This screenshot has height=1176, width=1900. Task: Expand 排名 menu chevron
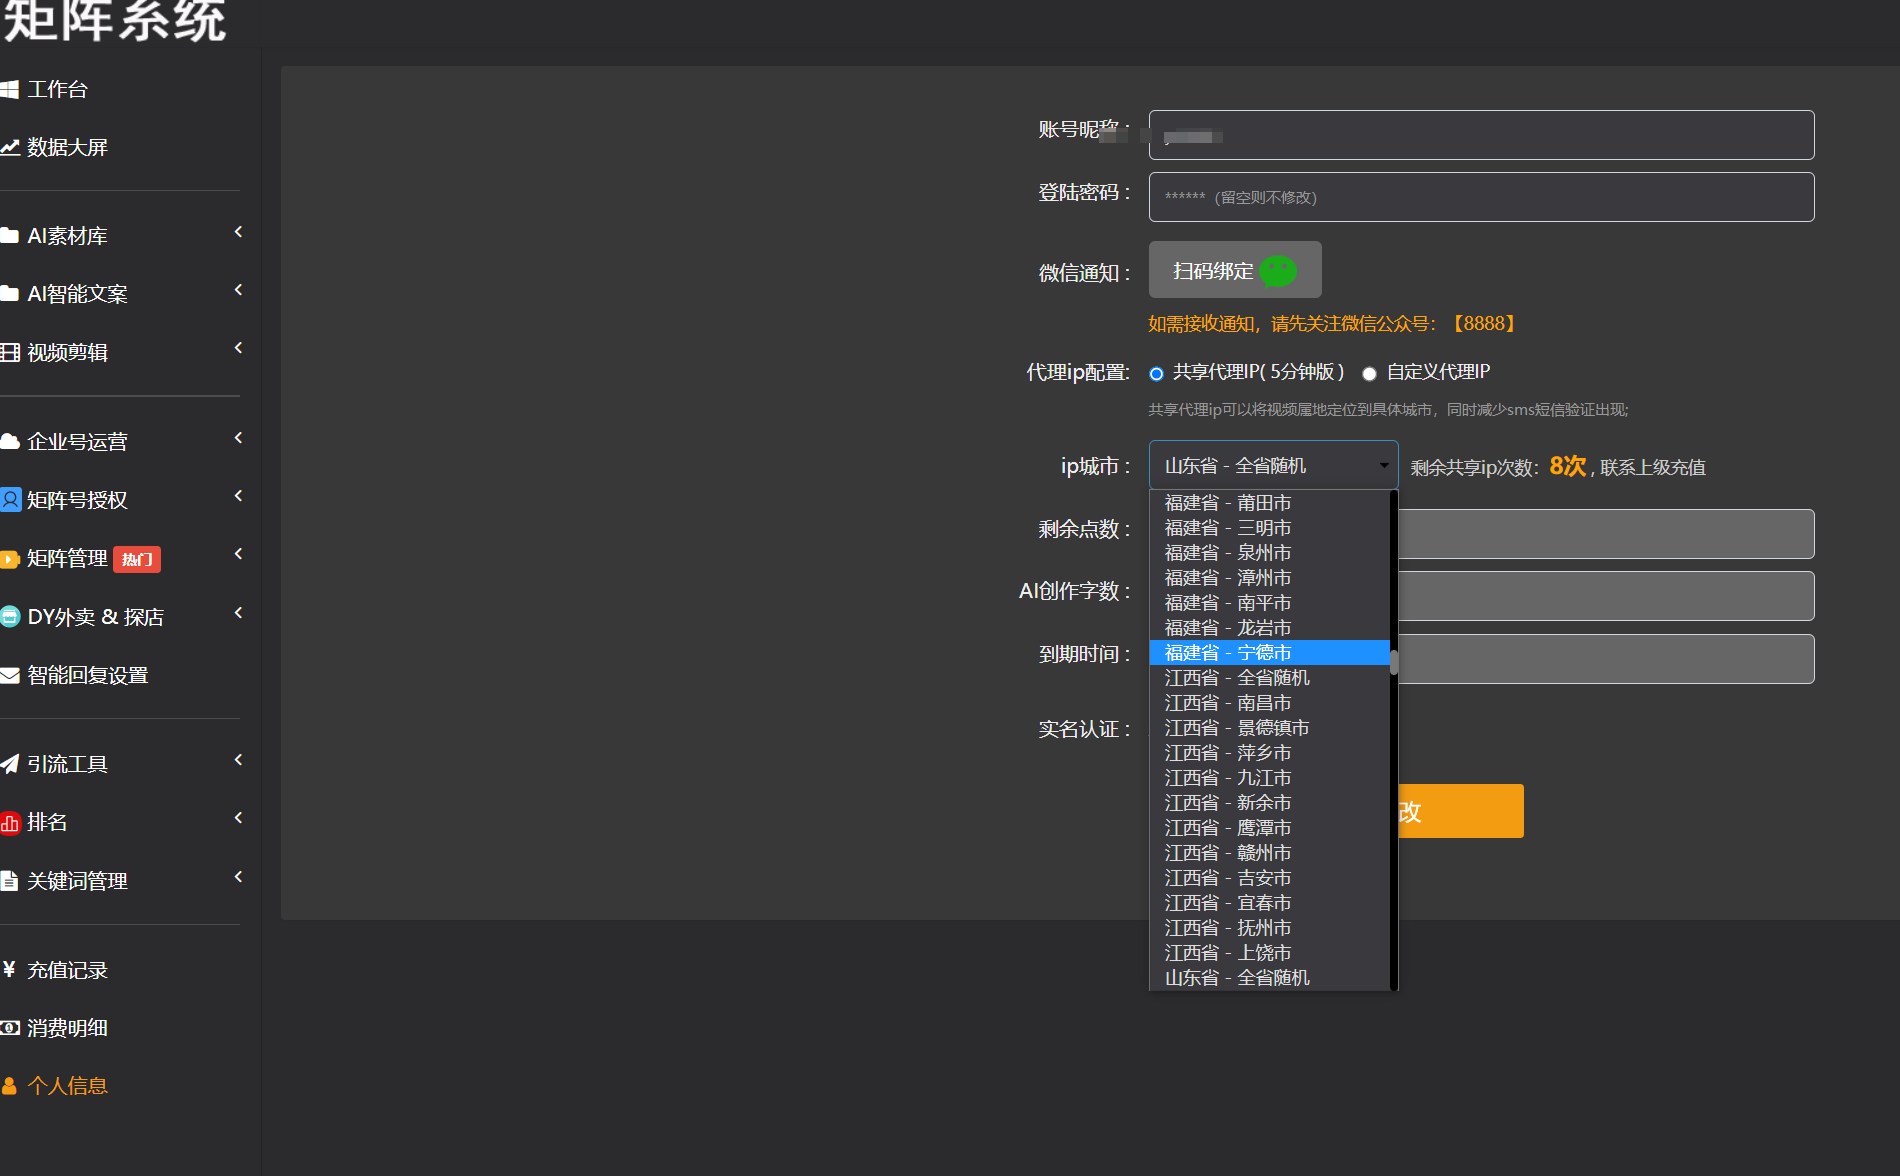coord(238,818)
